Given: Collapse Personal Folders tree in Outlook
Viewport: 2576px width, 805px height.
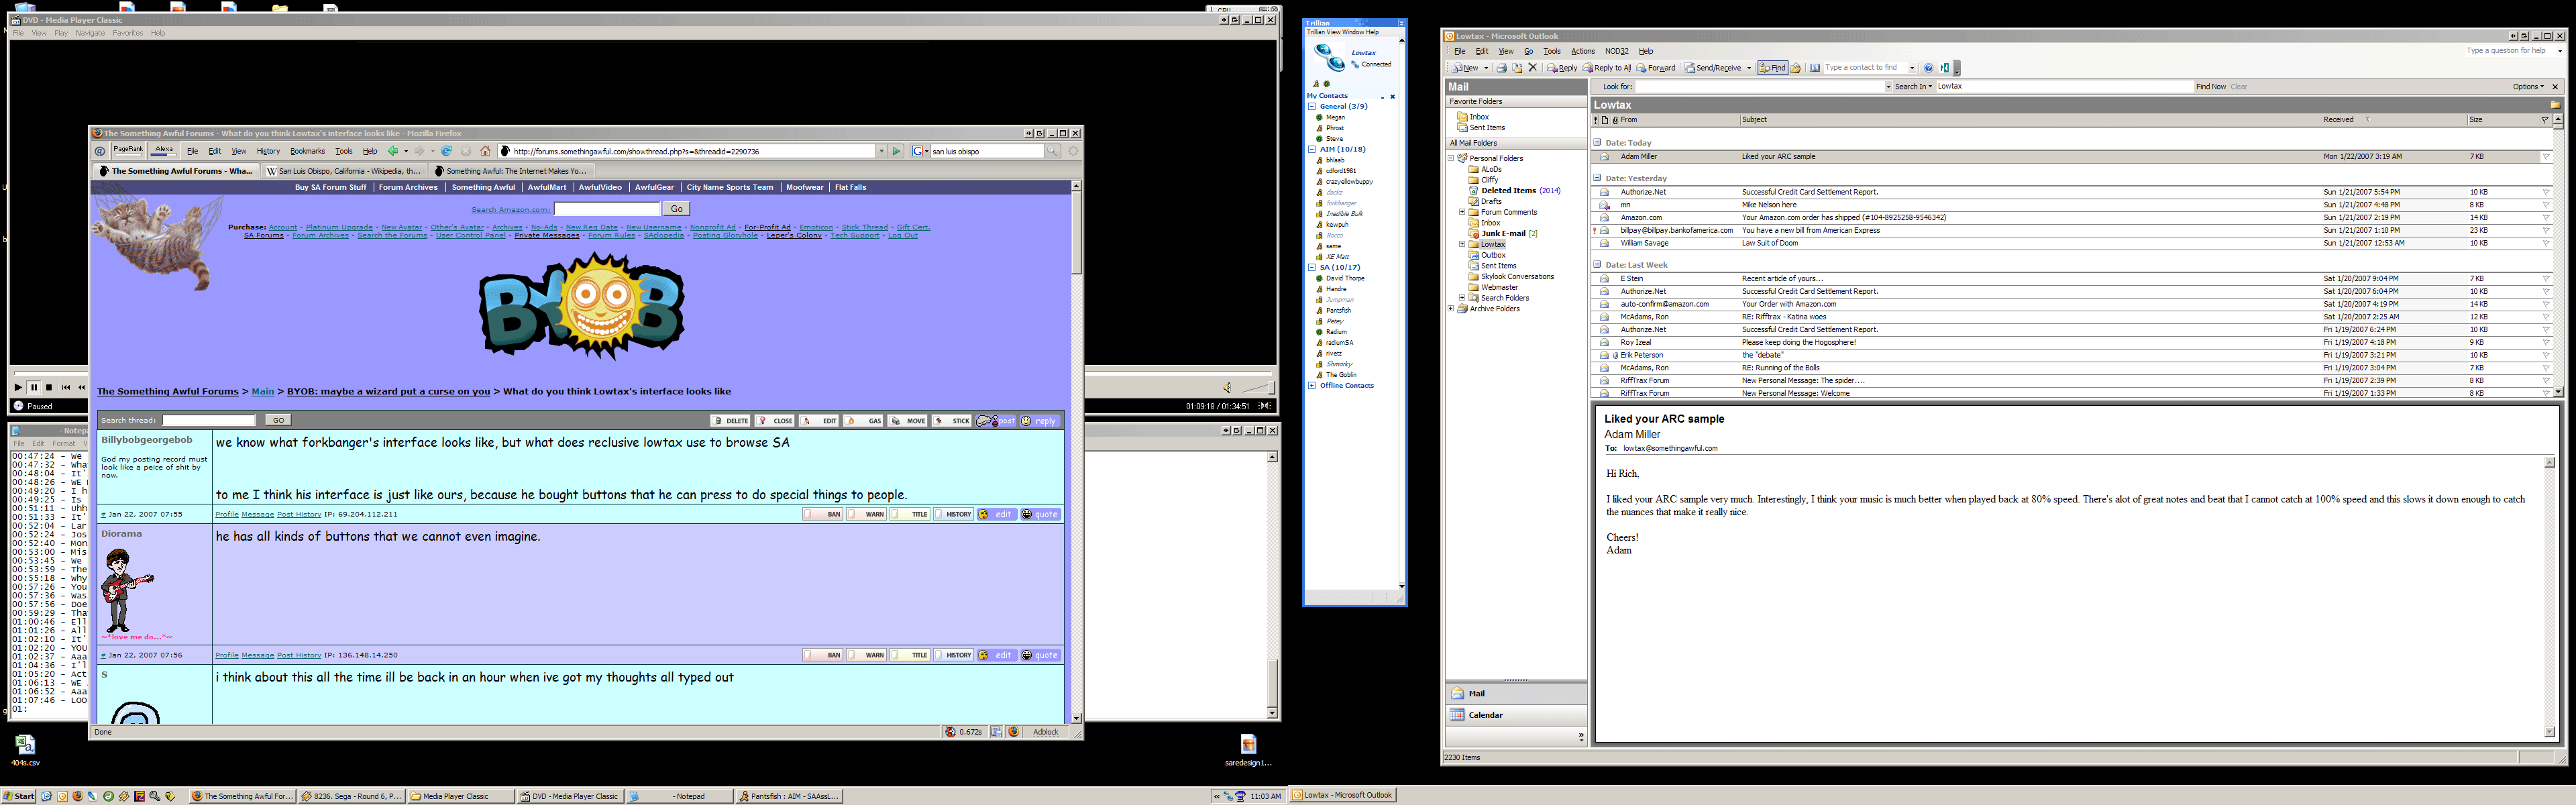Looking at the screenshot, I should click(x=1451, y=158).
